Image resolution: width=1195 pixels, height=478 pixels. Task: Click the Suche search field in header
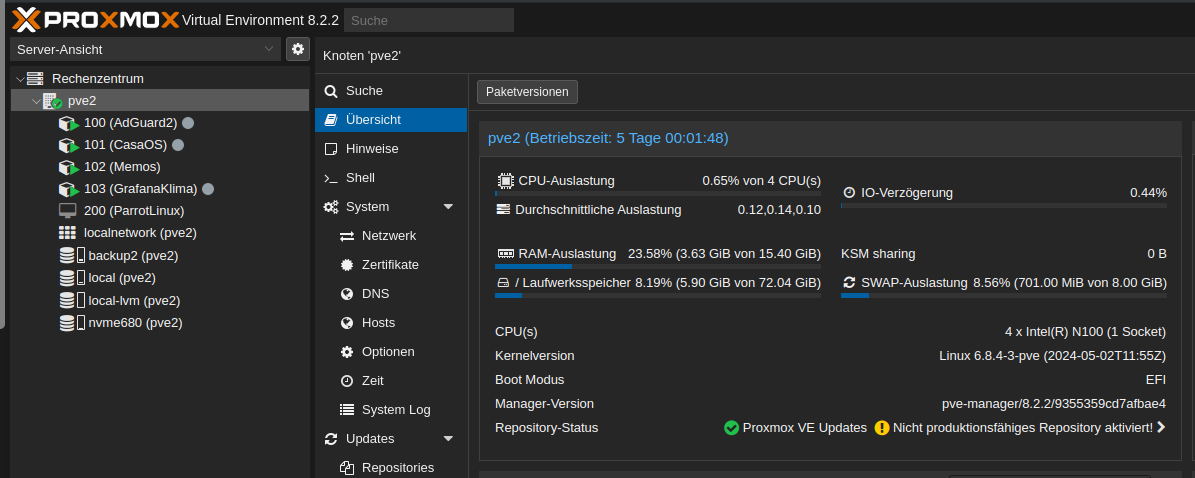[x=429, y=21]
